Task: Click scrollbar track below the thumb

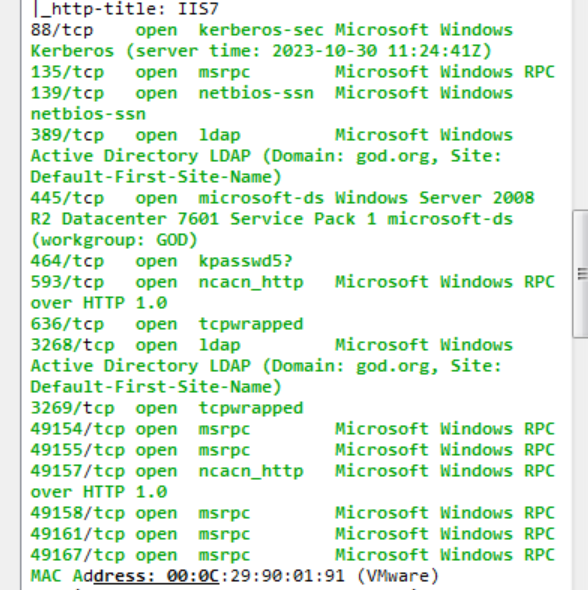Action: [582, 464]
